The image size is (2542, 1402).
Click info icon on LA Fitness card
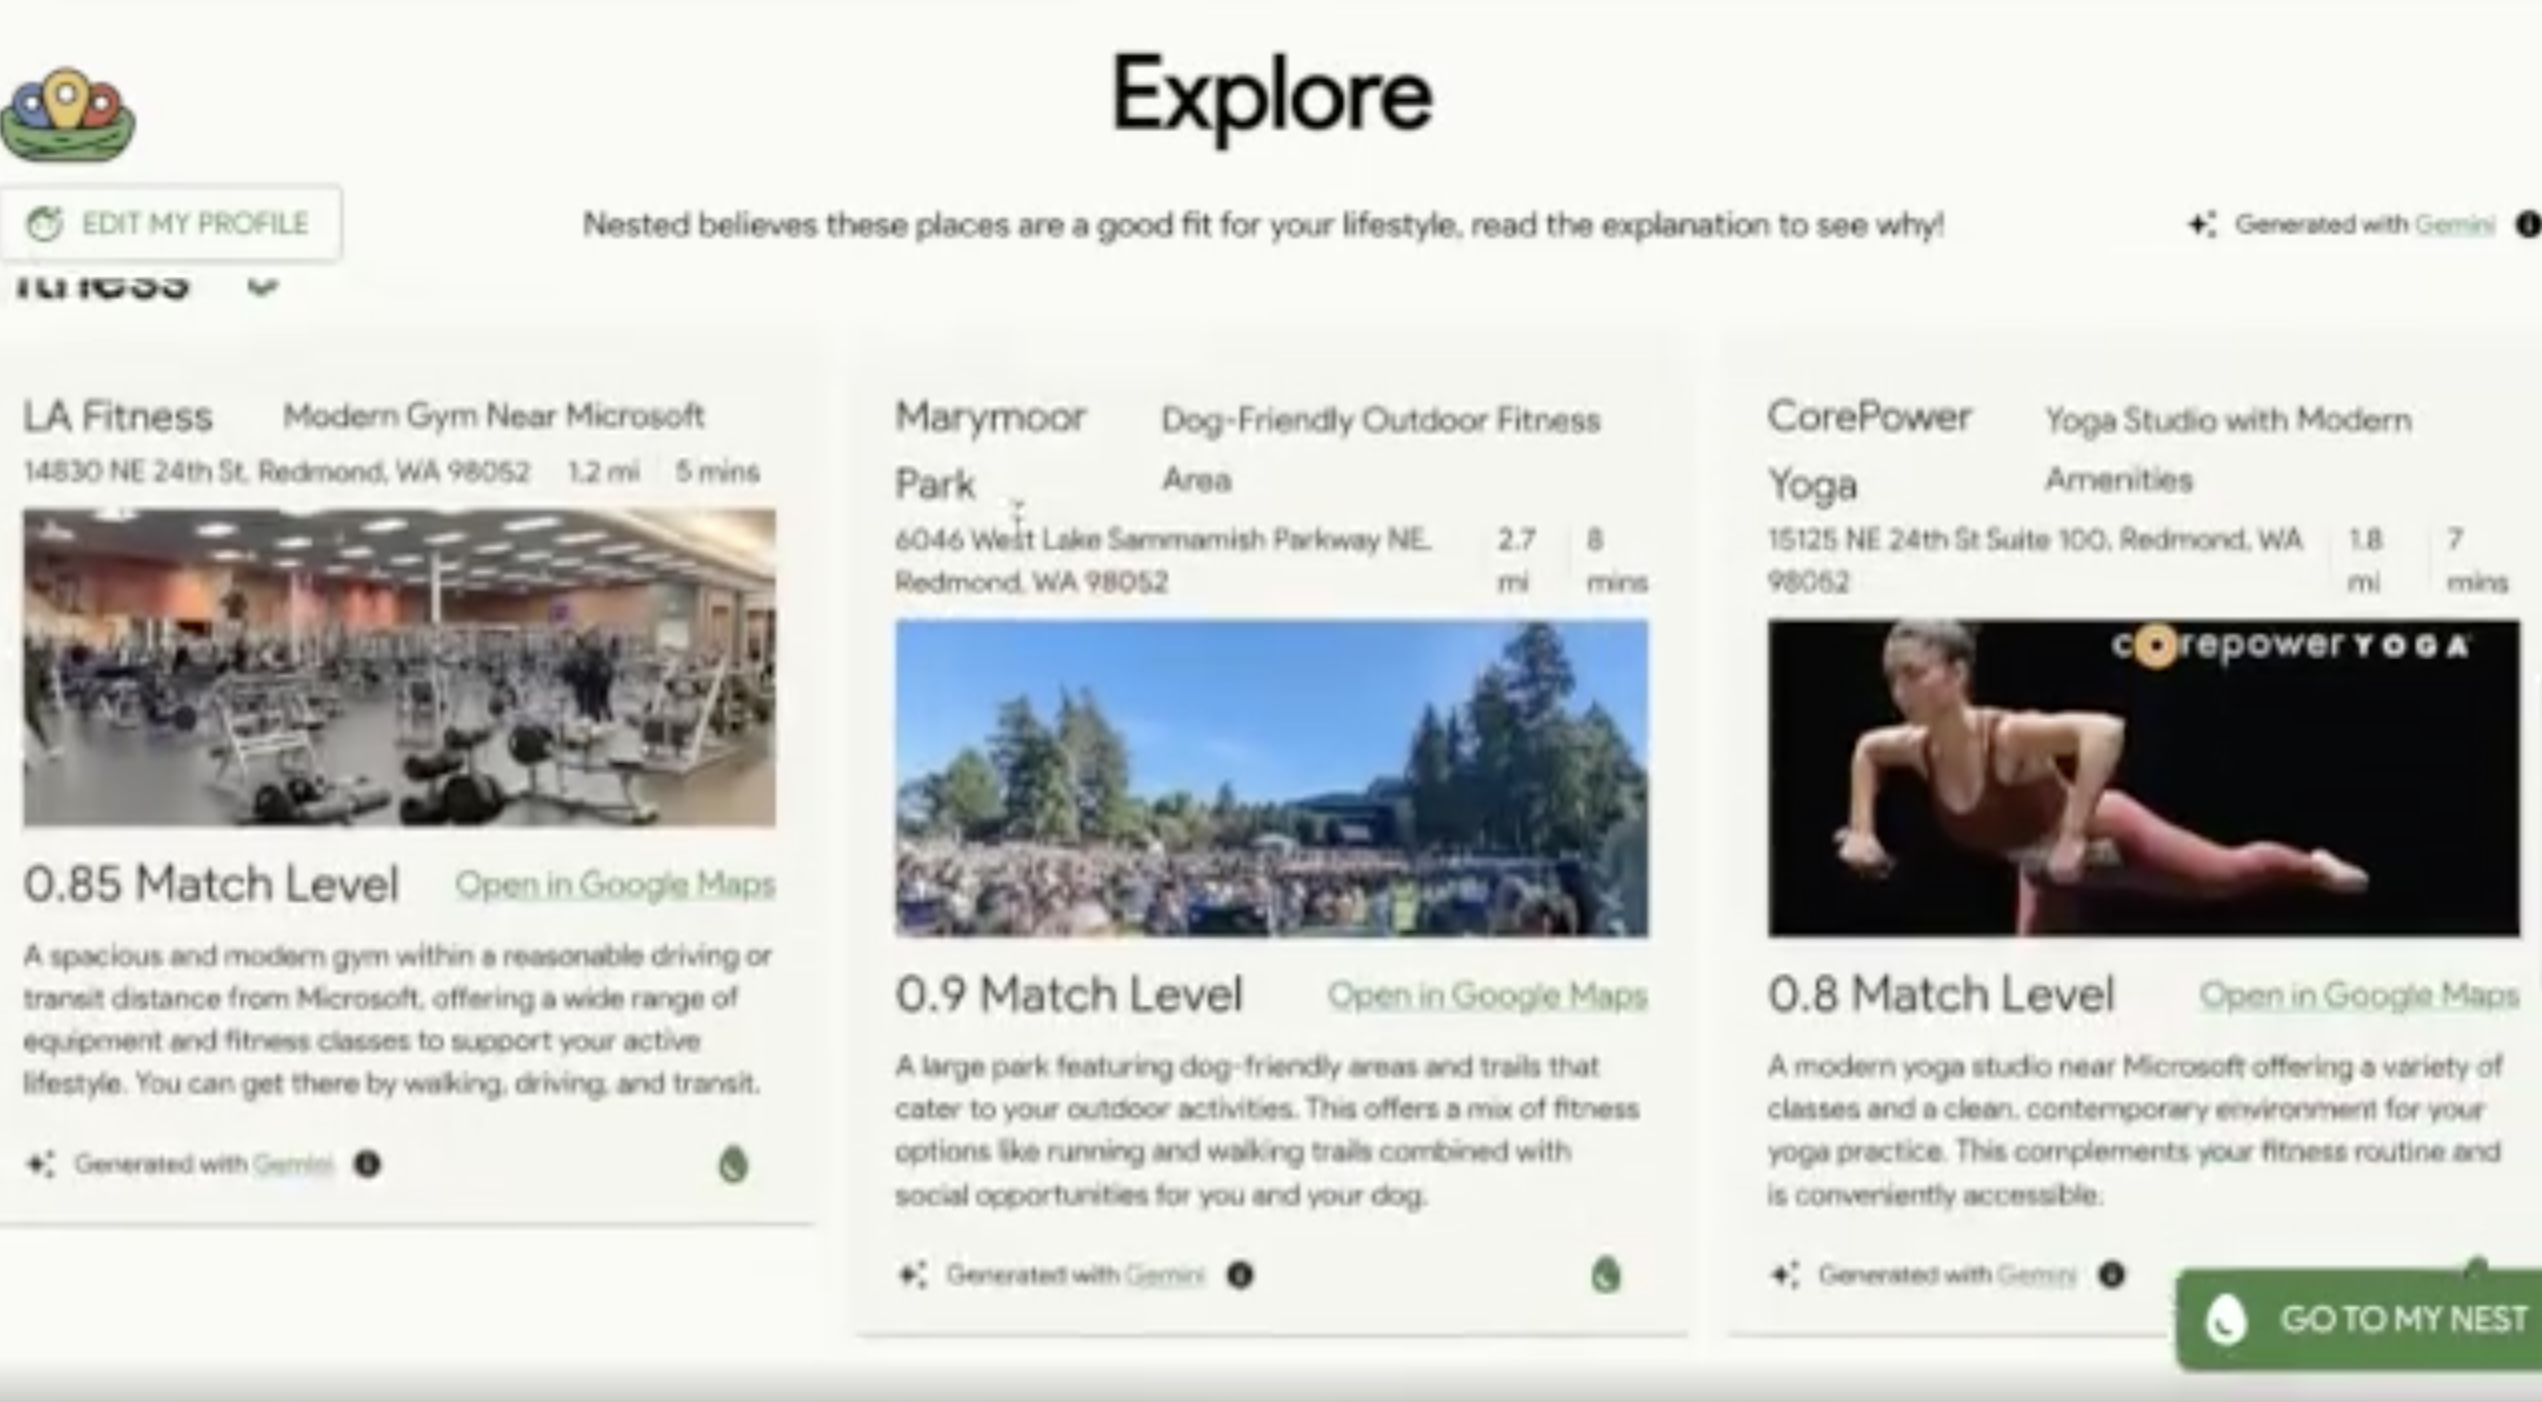point(367,1164)
